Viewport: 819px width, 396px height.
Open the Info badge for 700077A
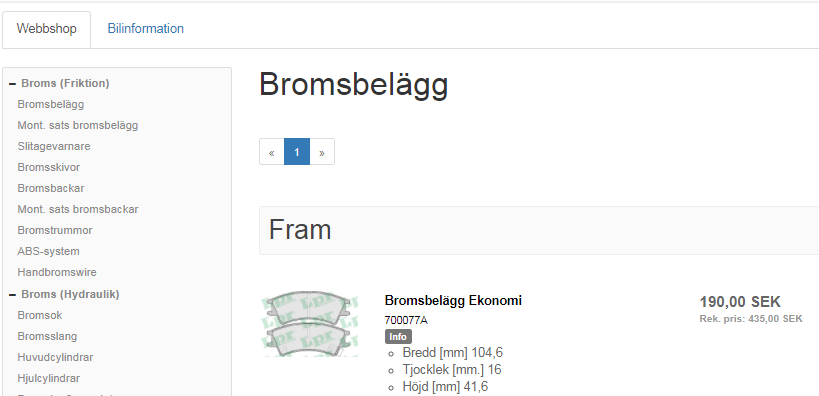pos(398,336)
